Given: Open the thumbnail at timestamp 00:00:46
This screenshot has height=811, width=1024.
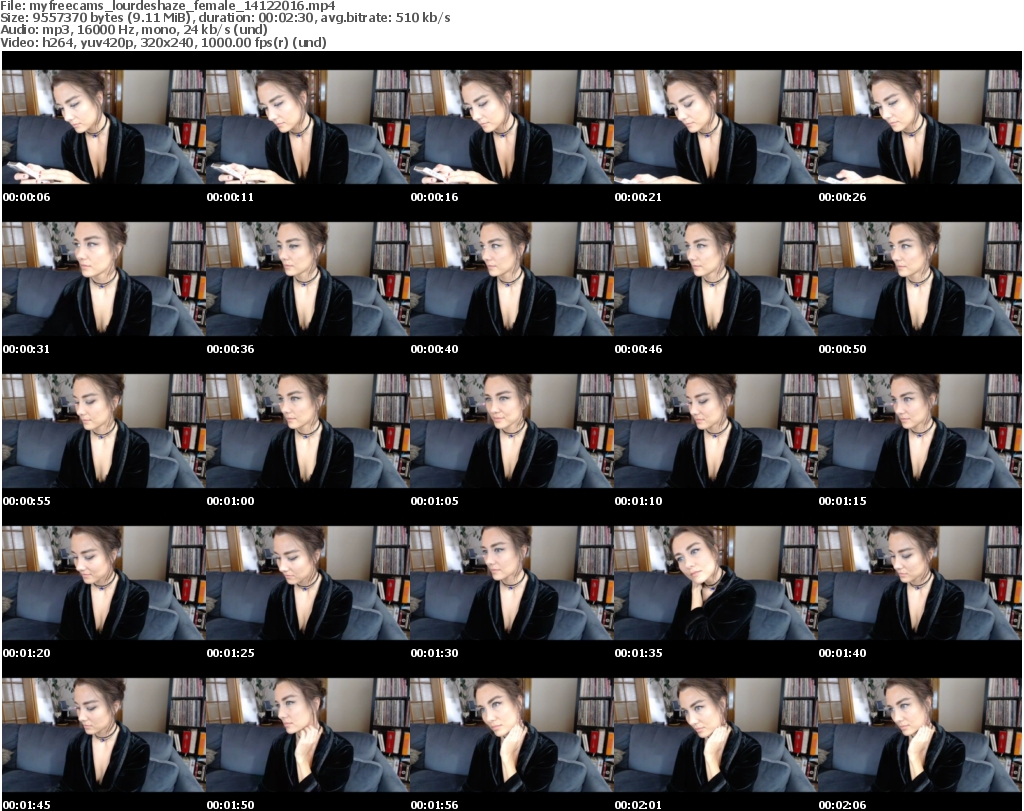Looking at the screenshot, I should [715, 279].
